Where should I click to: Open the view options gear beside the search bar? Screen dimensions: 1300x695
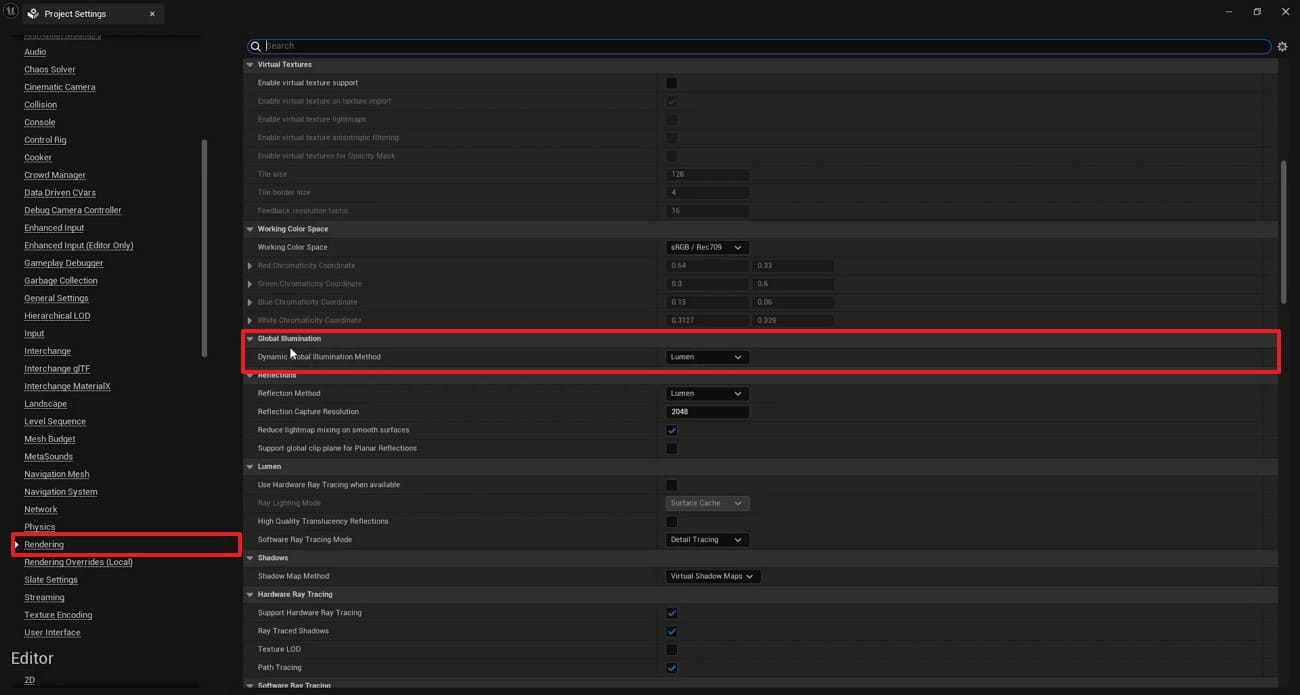(1282, 46)
